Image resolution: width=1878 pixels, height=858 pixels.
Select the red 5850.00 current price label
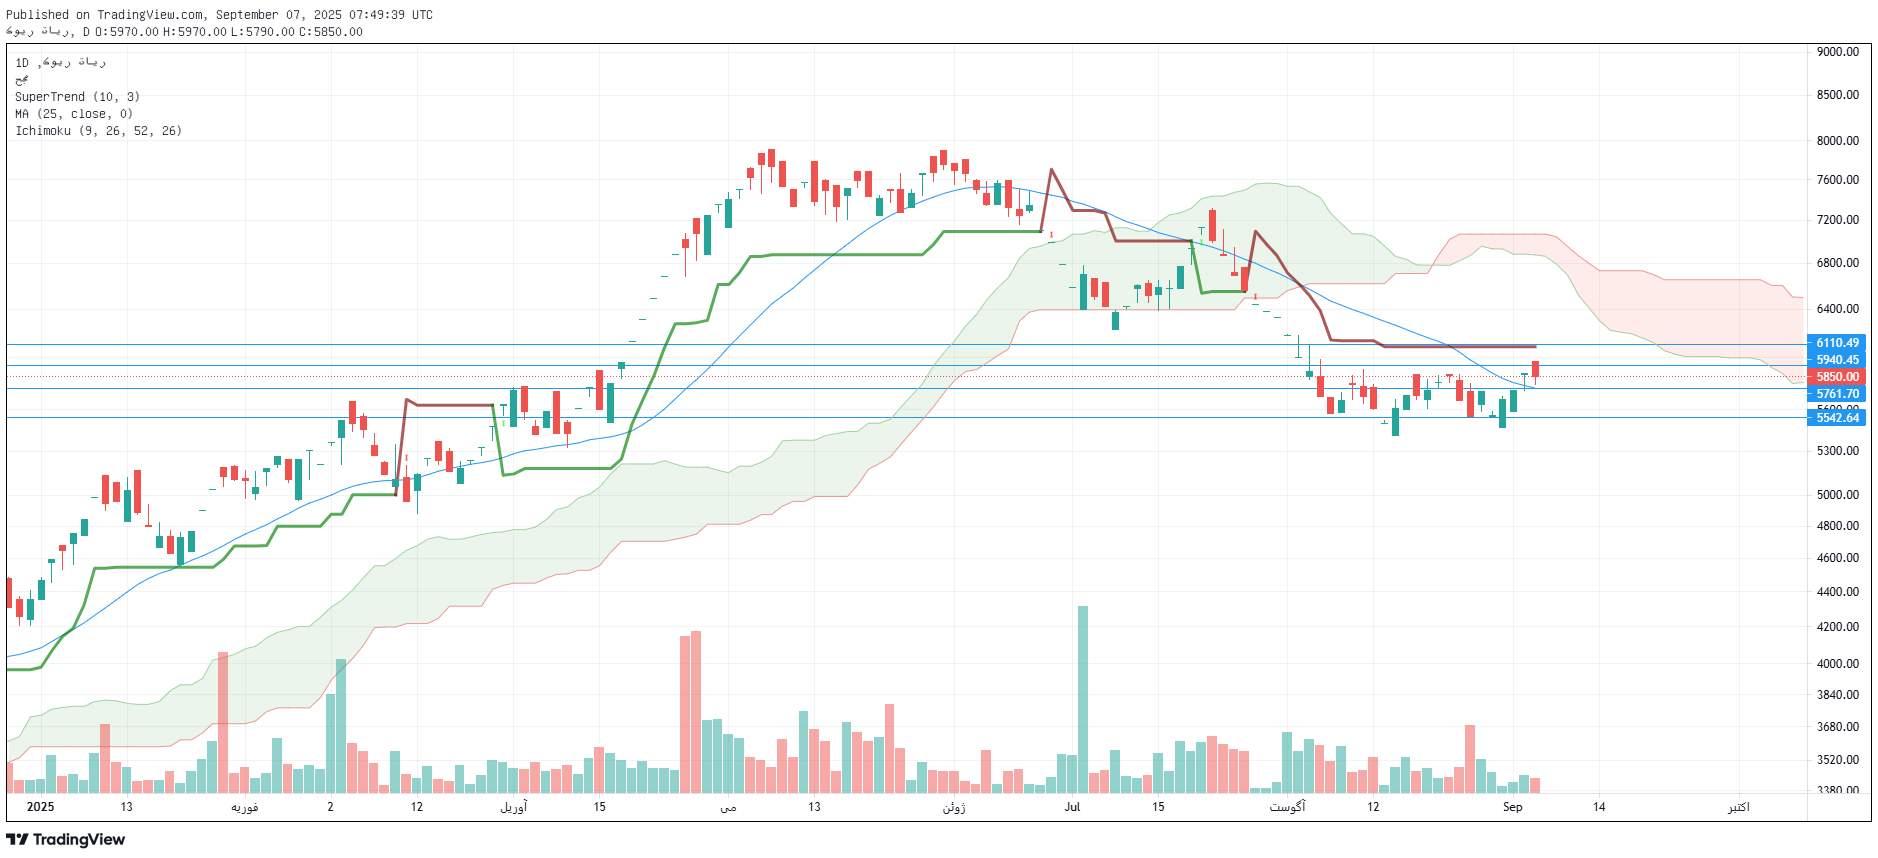tap(1836, 377)
